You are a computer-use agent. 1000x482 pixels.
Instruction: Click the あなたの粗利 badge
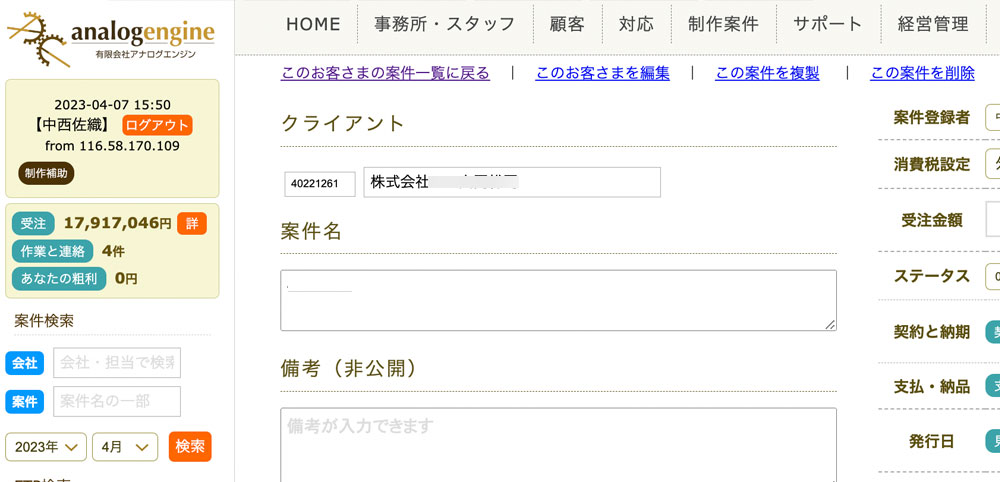pyautogui.click(x=59, y=279)
